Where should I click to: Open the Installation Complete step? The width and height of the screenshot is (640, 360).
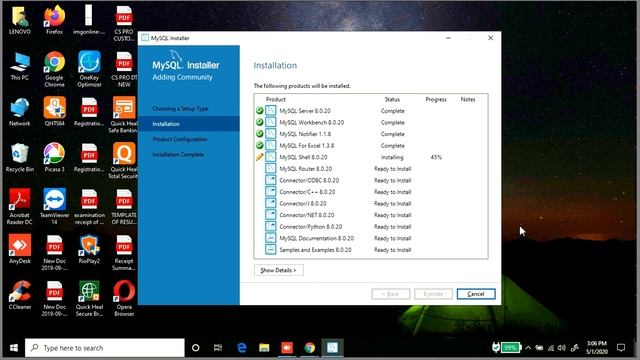pyautogui.click(x=178, y=155)
